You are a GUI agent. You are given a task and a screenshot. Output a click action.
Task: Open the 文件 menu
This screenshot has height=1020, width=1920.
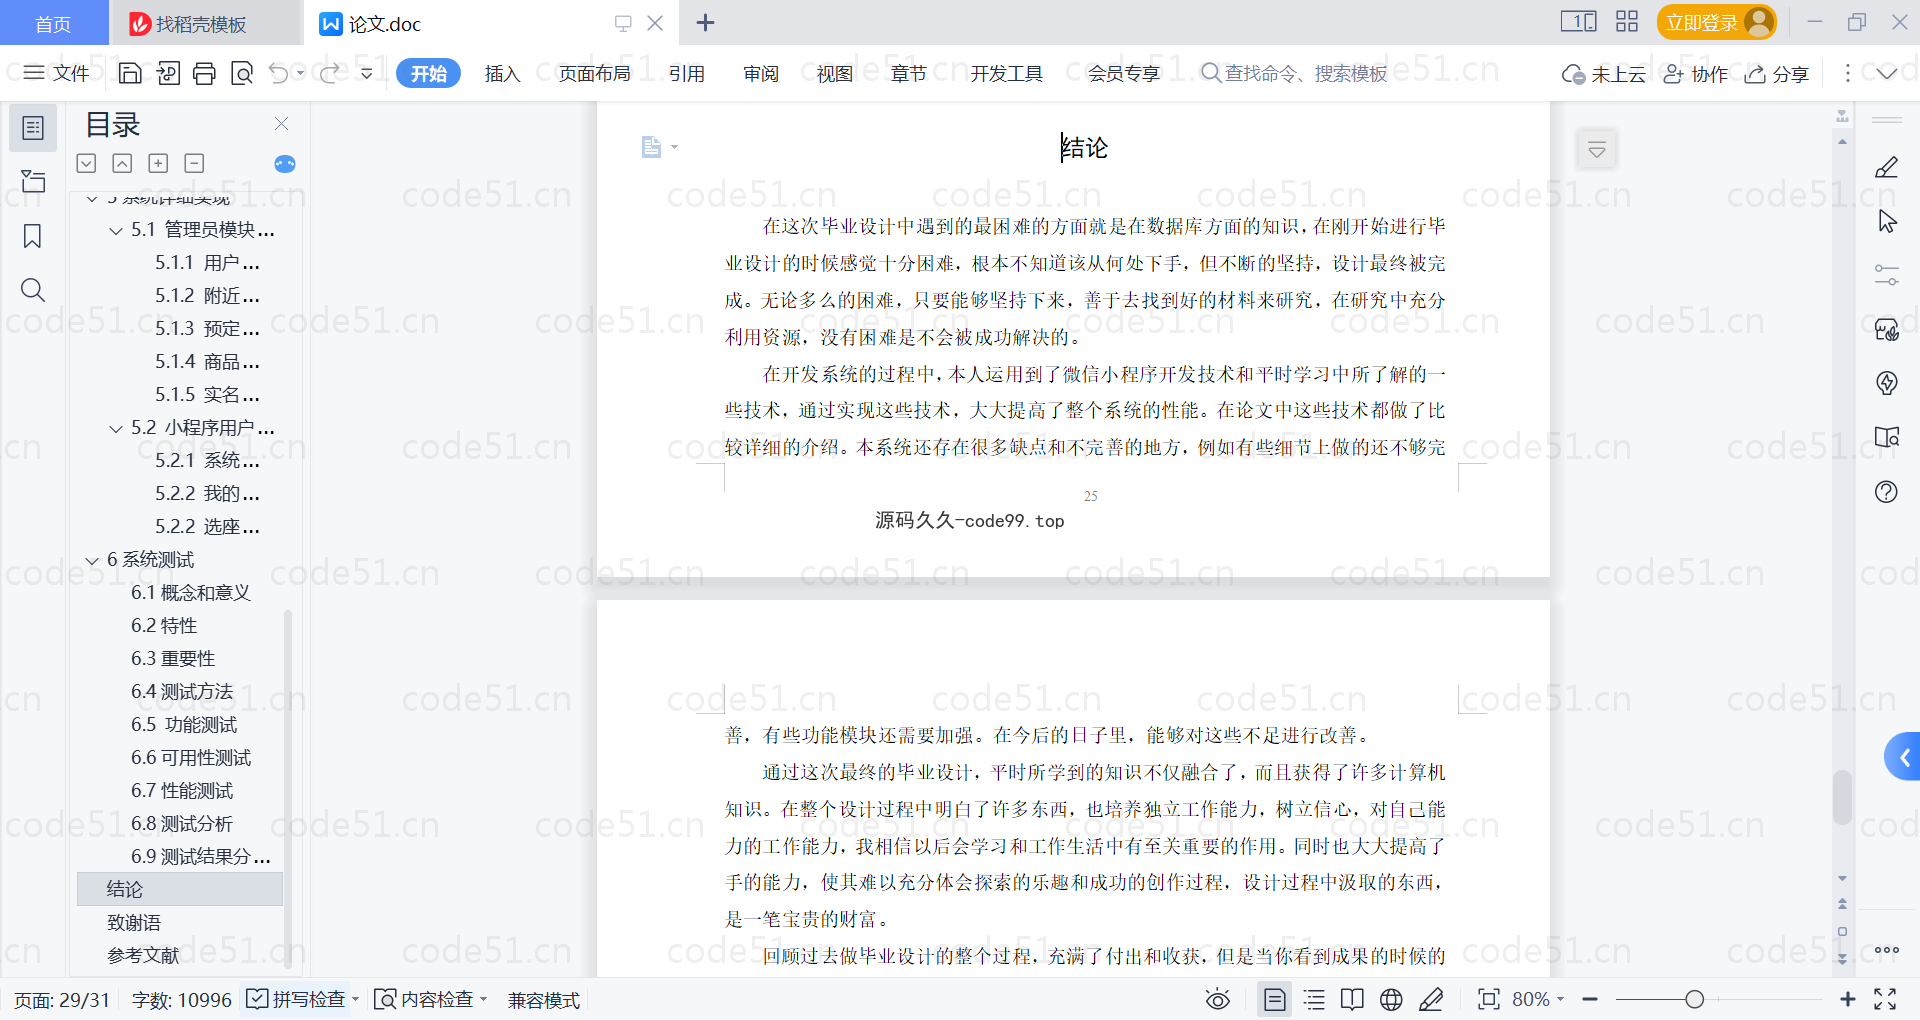coord(56,73)
